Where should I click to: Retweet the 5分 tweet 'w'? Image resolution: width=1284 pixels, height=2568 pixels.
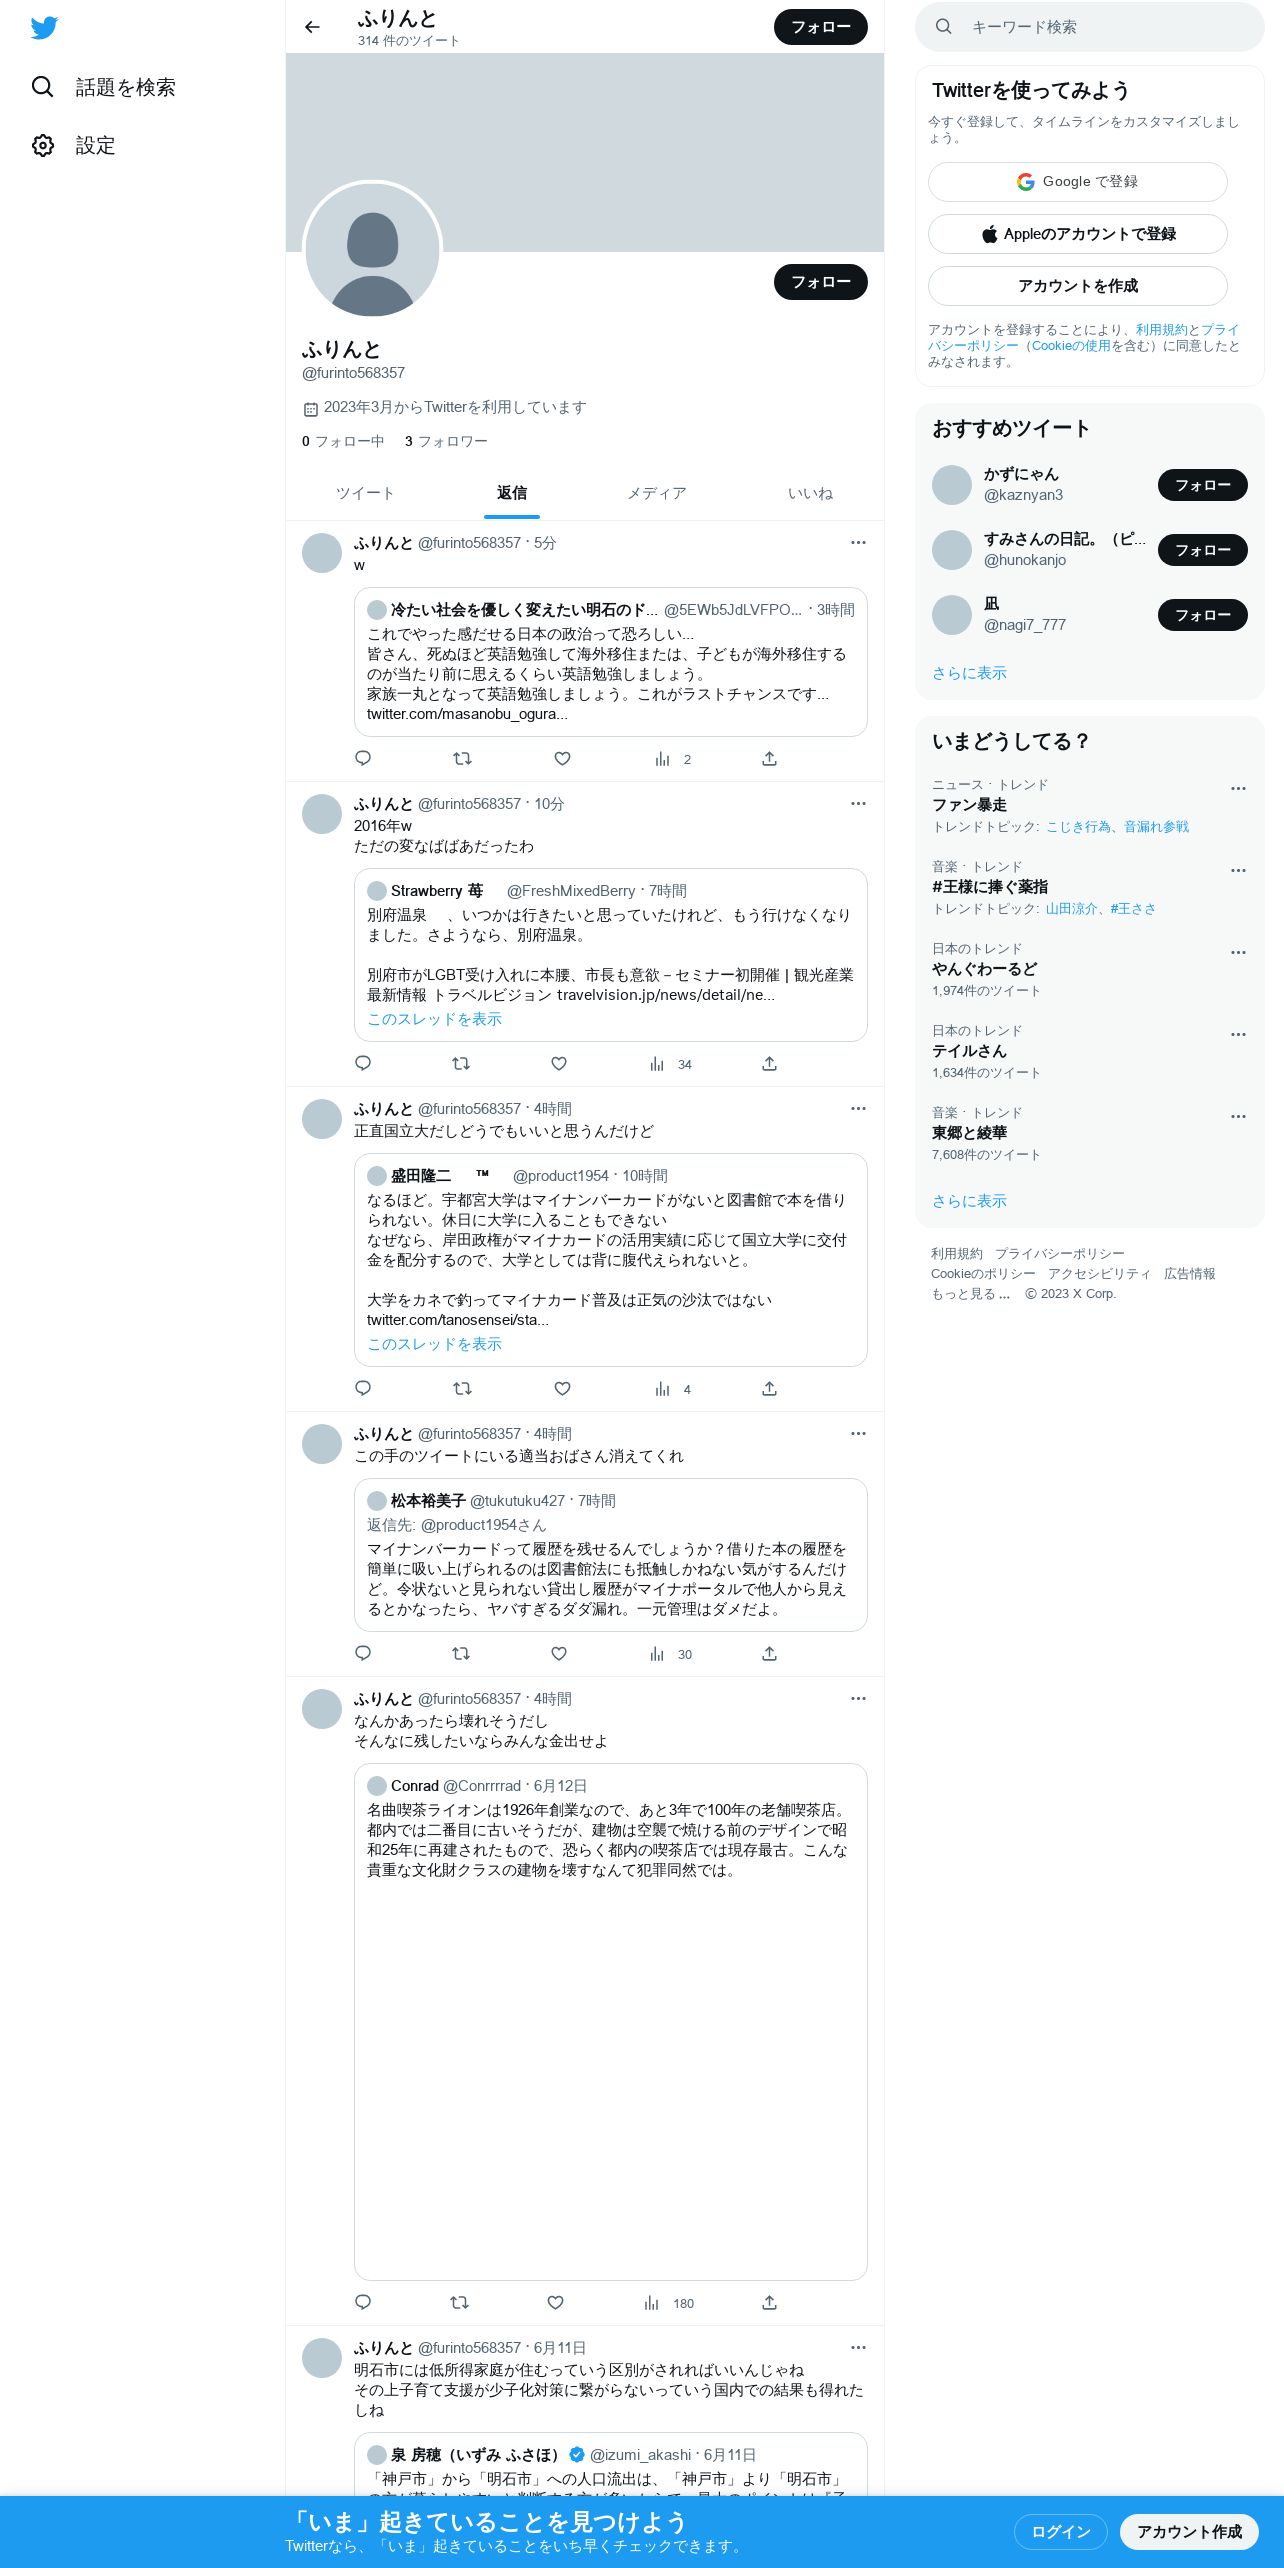pos(462,759)
